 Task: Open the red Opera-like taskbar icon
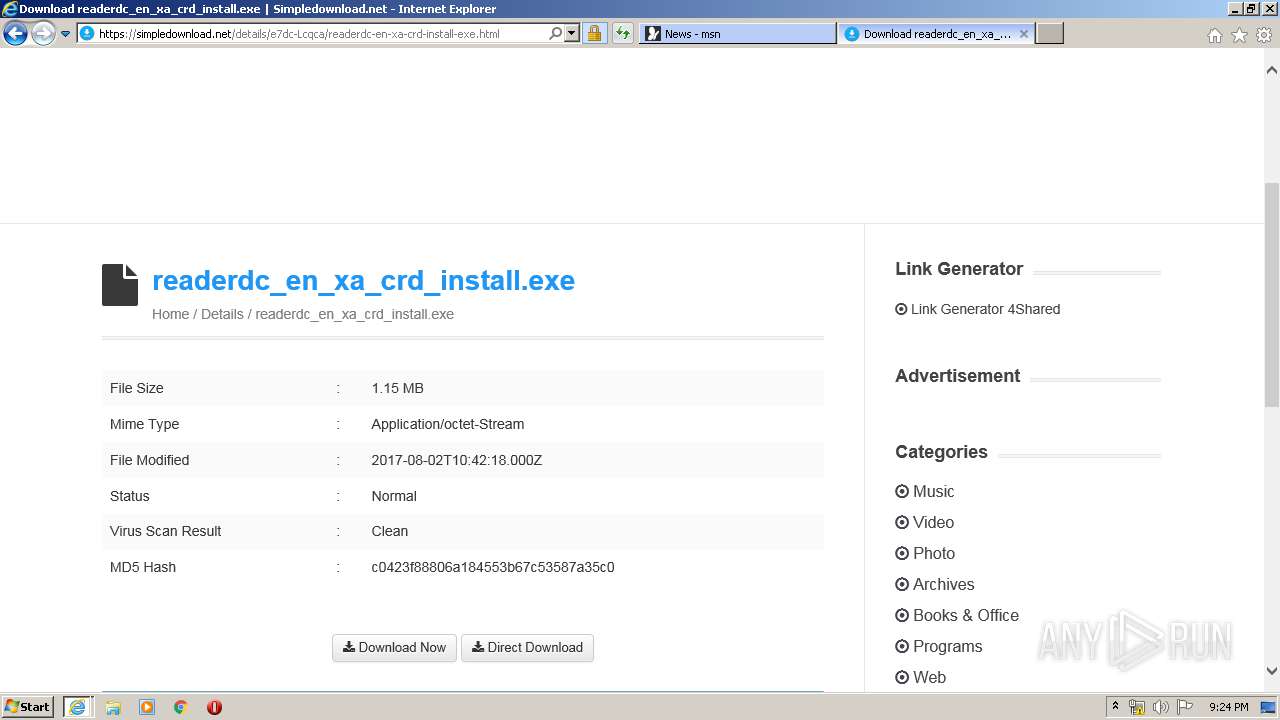[x=214, y=707]
